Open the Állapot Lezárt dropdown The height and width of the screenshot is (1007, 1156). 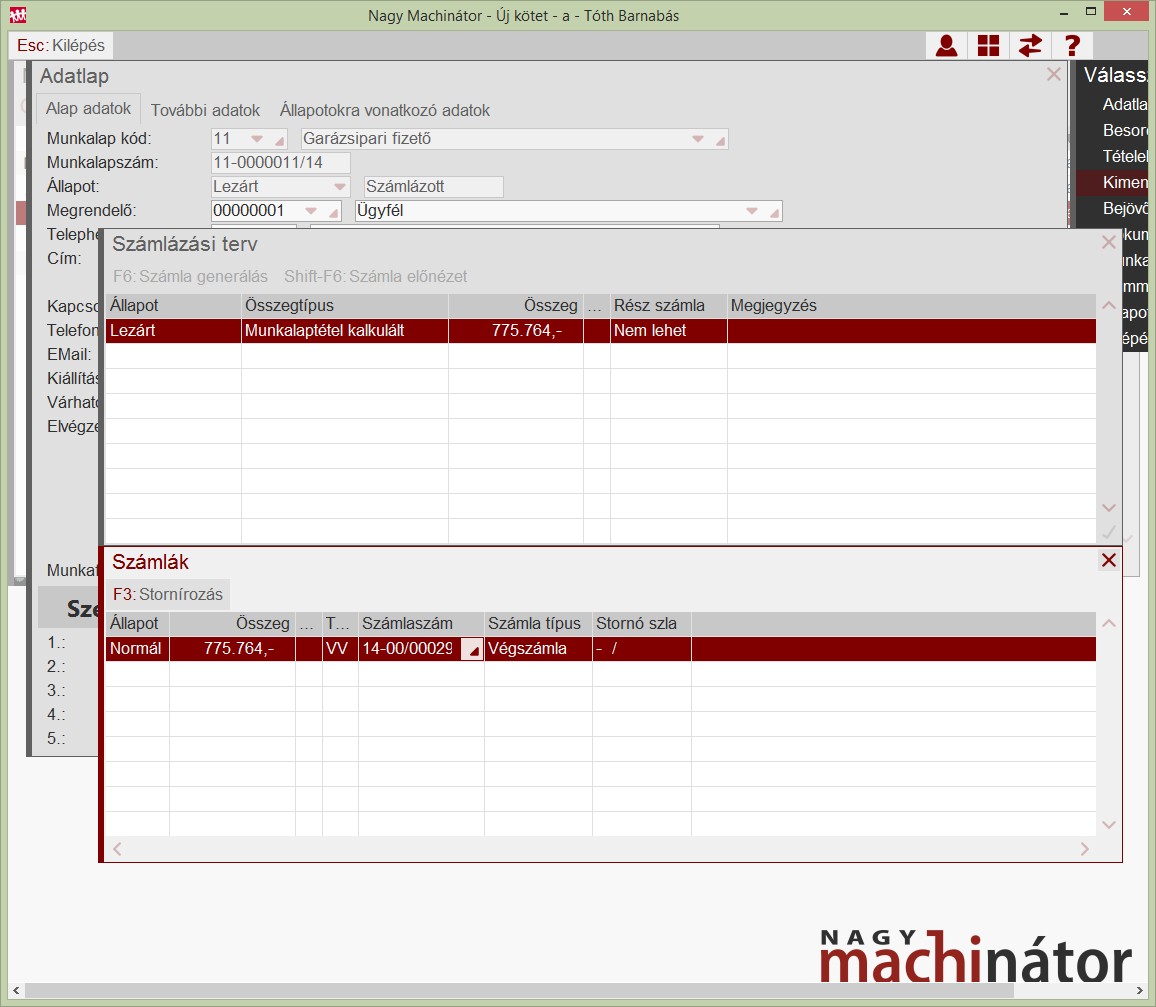[x=339, y=187]
